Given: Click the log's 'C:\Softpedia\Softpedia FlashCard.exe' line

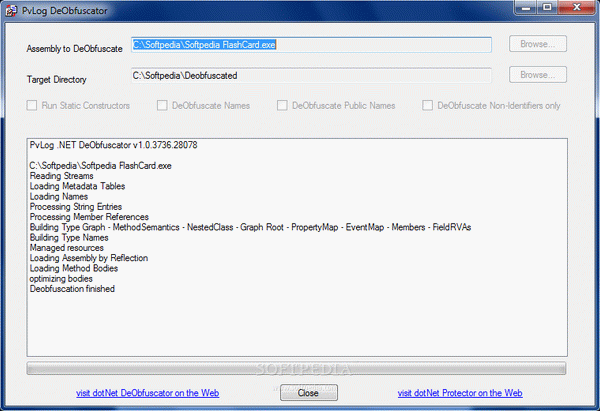Looking at the screenshot, I should (x=101, y=166).
